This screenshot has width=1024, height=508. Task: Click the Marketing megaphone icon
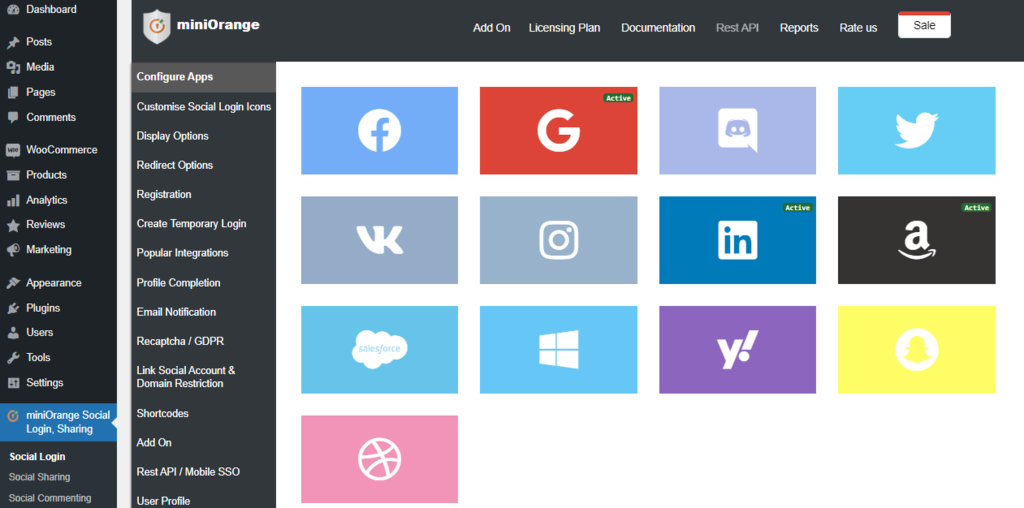pyautogui.click(x=13, y=250)
